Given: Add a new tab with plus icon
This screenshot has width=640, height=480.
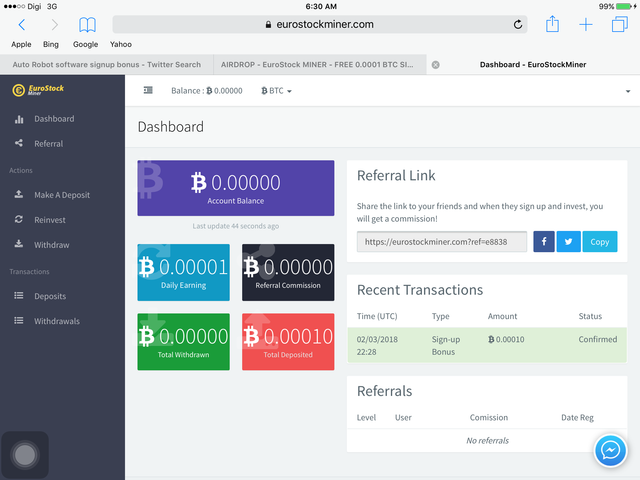Looking at the screenshot, I should [x=586, y=24].
